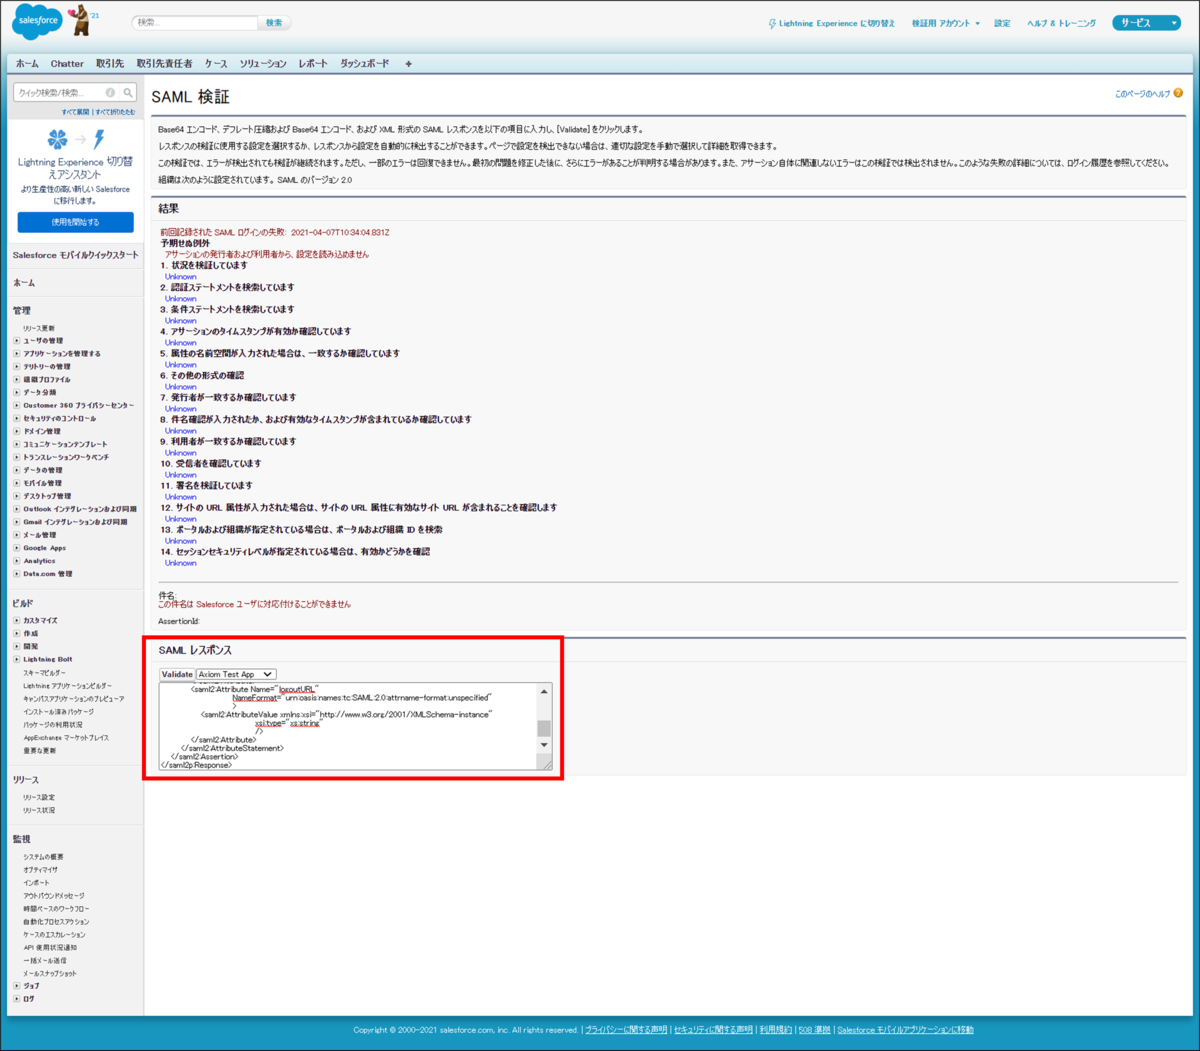Open the API 使用状況通知 sidebar item

[50, 948]
